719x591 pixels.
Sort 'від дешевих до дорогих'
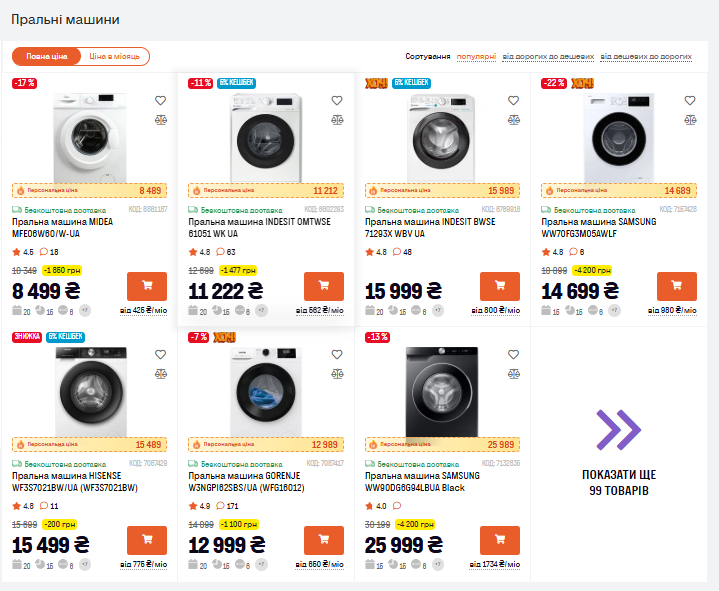pyautogui.click(x=649, y=57)
